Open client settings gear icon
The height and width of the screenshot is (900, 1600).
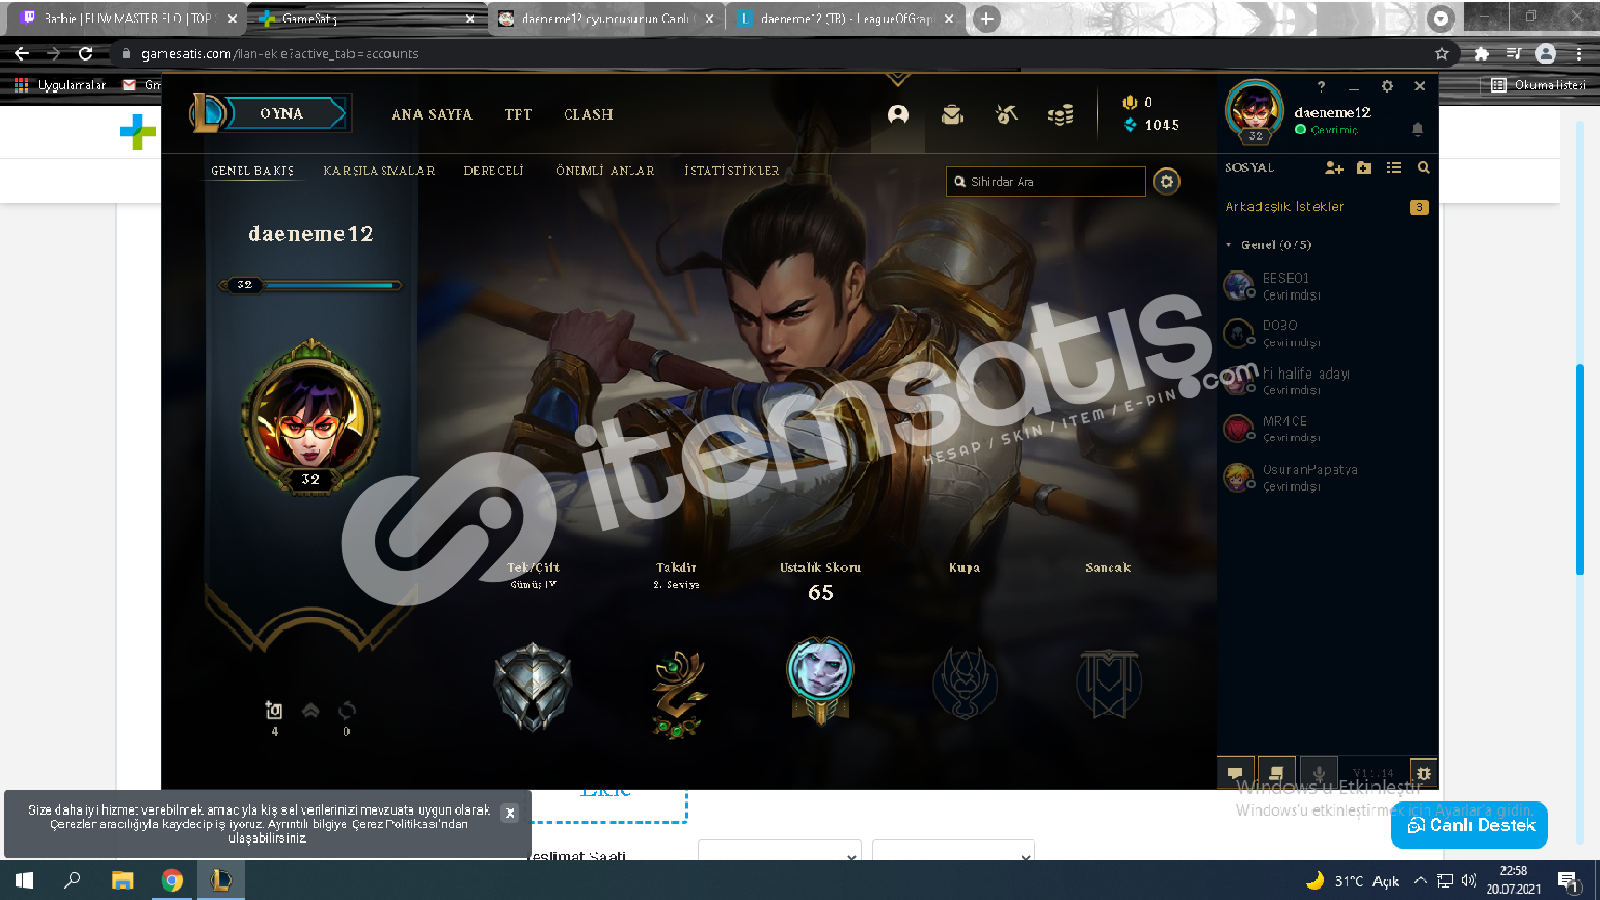tap(1387, 87)
